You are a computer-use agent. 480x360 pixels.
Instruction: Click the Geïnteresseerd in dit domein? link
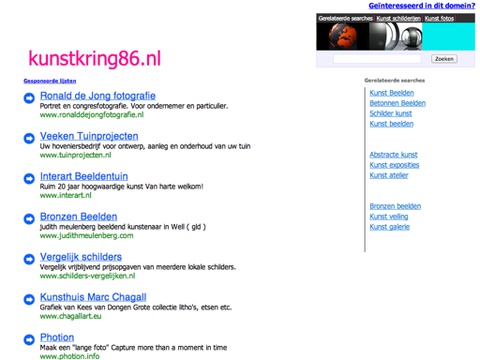point(422,6)
